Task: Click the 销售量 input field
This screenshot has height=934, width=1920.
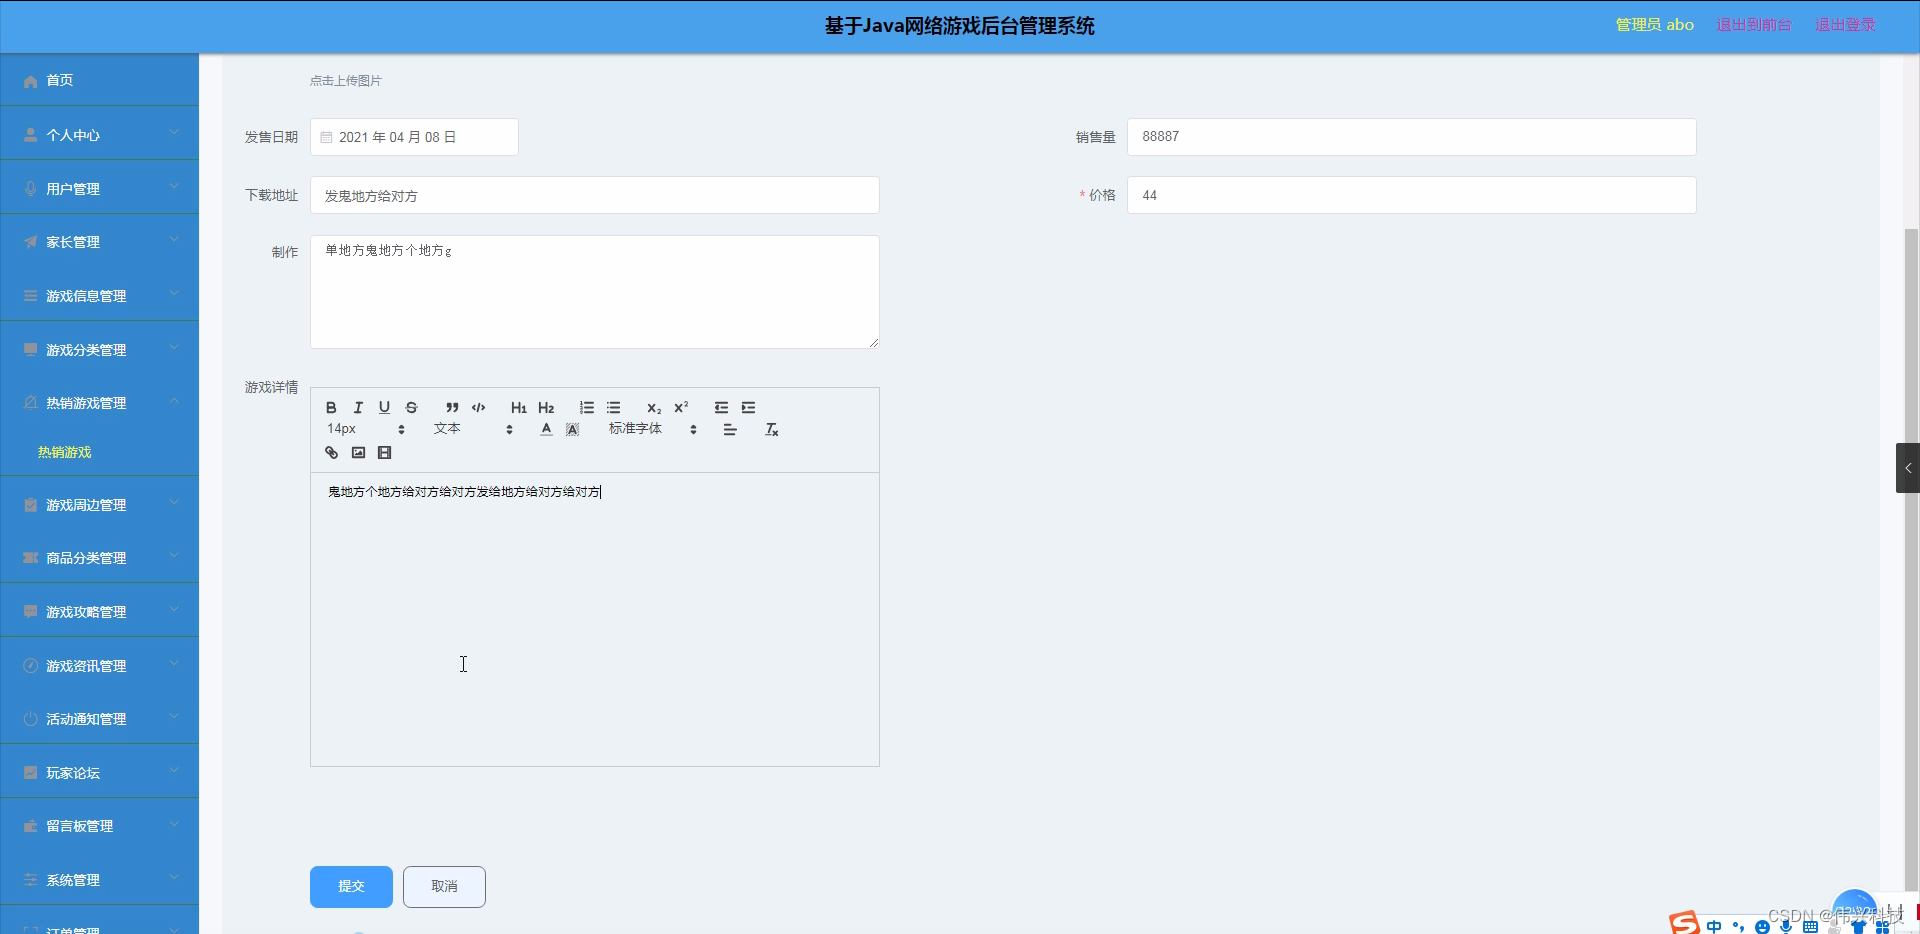Action: [1411, 137]
